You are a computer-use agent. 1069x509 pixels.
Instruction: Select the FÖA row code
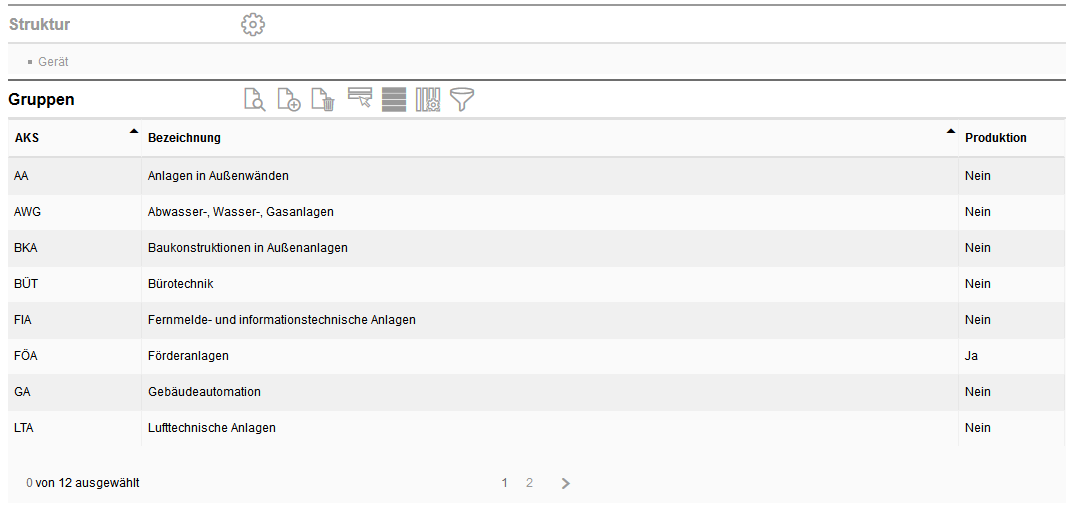25,356
